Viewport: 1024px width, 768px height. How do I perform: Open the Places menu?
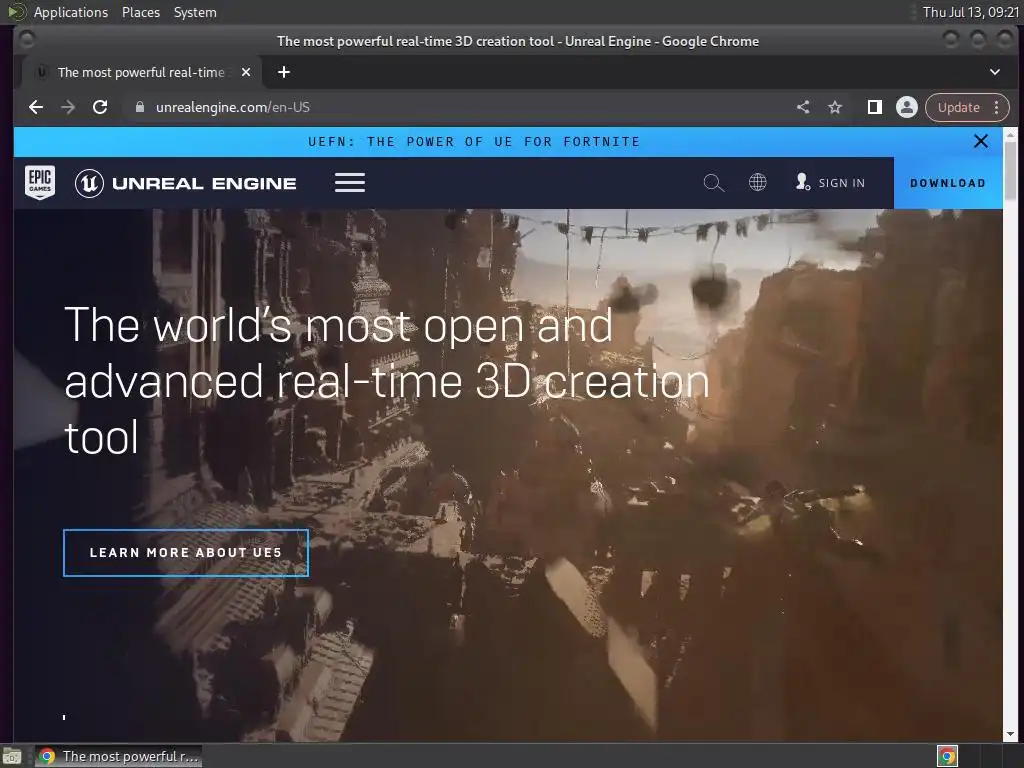(141, 12)
